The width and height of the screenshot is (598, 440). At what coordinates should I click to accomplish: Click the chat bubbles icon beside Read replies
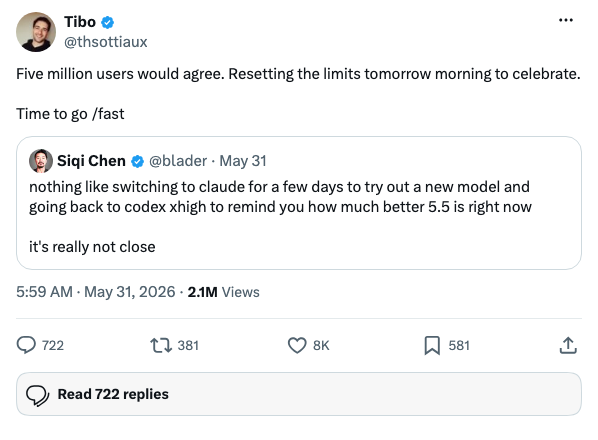pos(37,395)
